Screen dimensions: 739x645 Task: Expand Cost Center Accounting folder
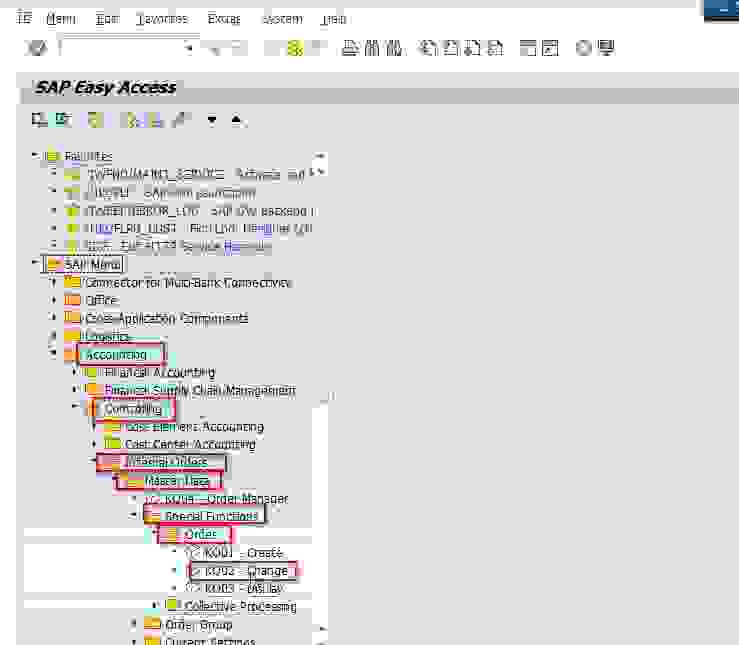pos(94,444)
